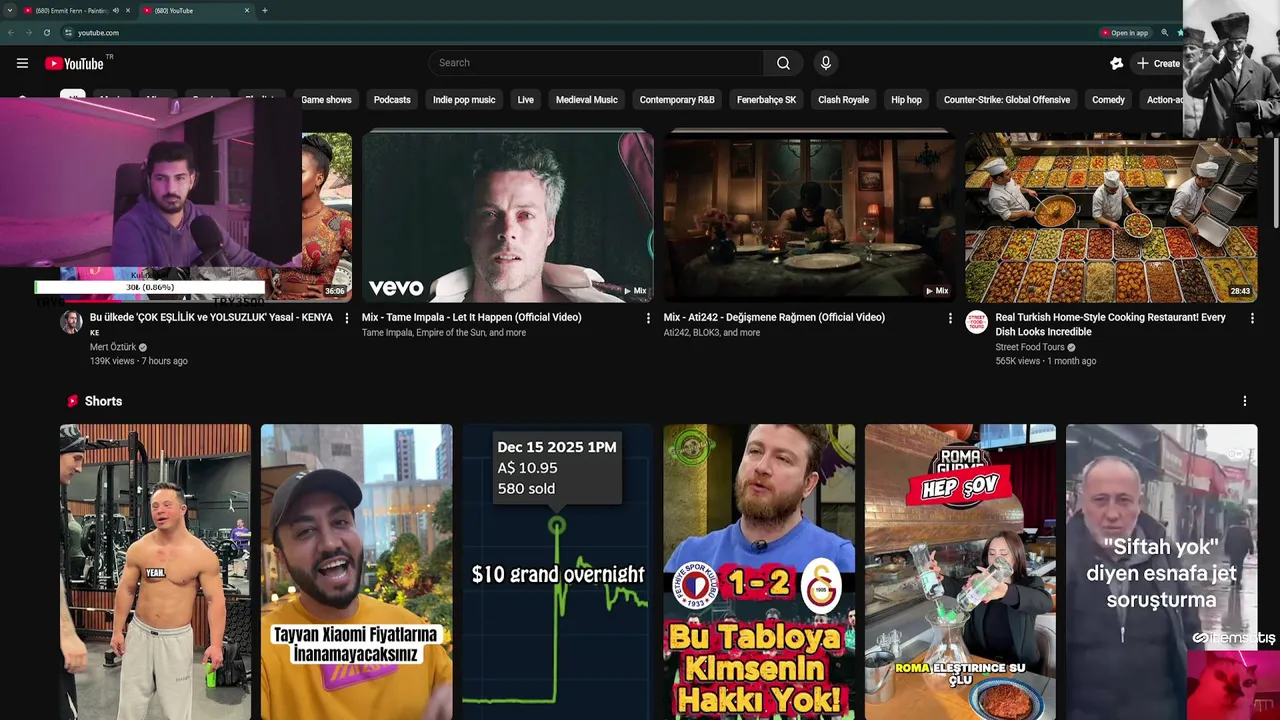Focus the YouTube search field

point(596,63)
